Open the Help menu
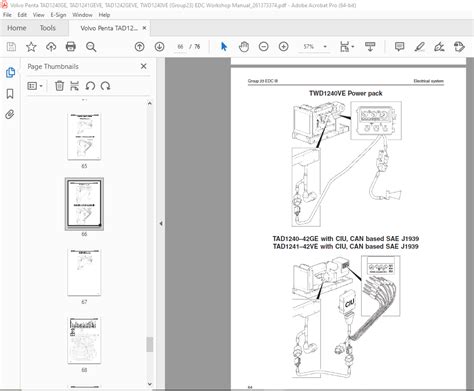 tap(104, 15)
